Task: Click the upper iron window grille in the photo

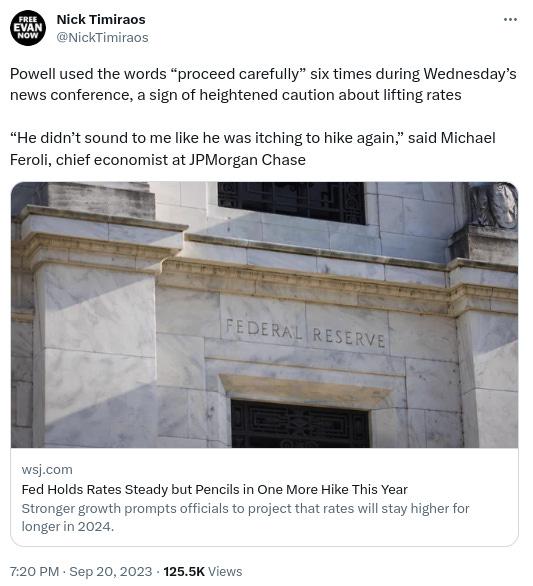Action: click(292, 203)
